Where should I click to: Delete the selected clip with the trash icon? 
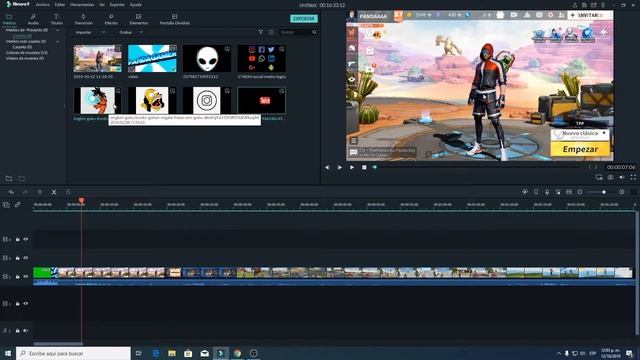coord(40,192)
